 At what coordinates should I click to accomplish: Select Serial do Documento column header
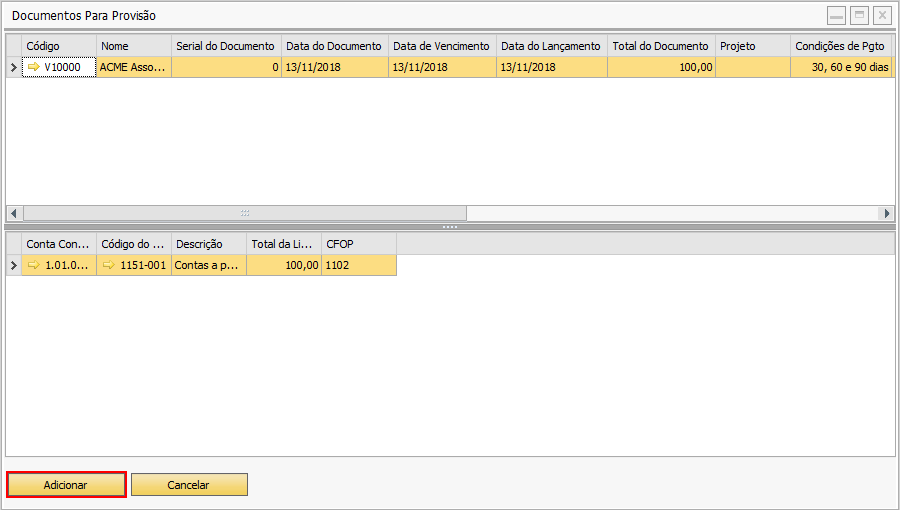pyautogui.click(x=226, y=46)
